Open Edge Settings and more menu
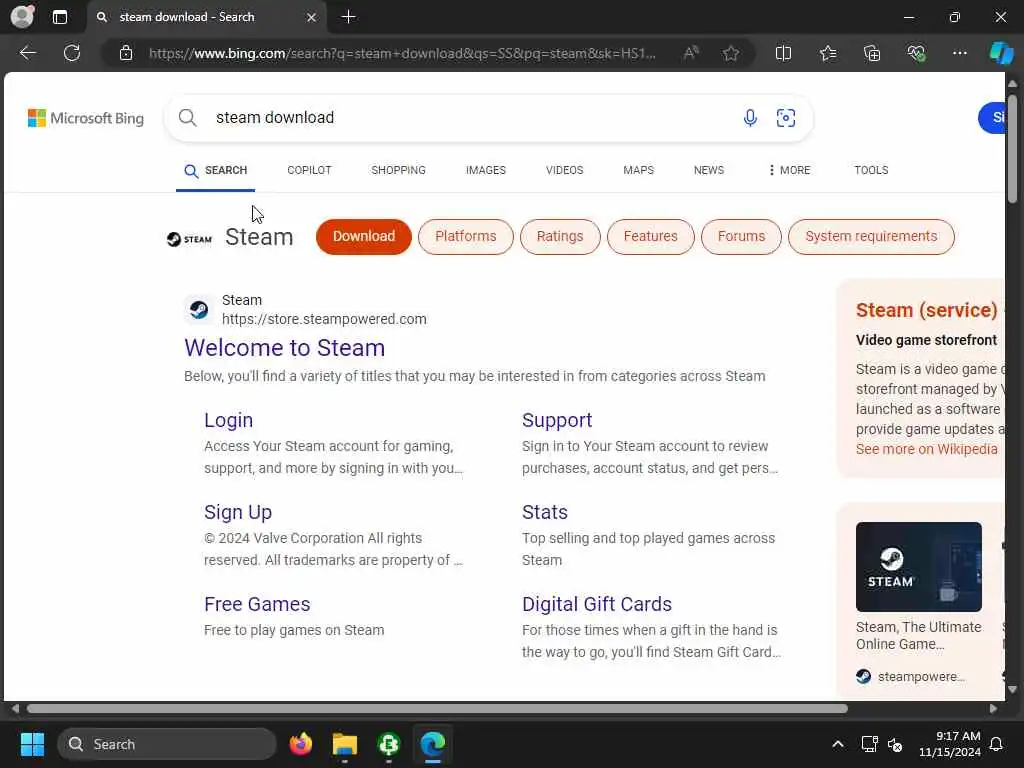Viewport: 1024px width, 768px height. pos(959,53)
